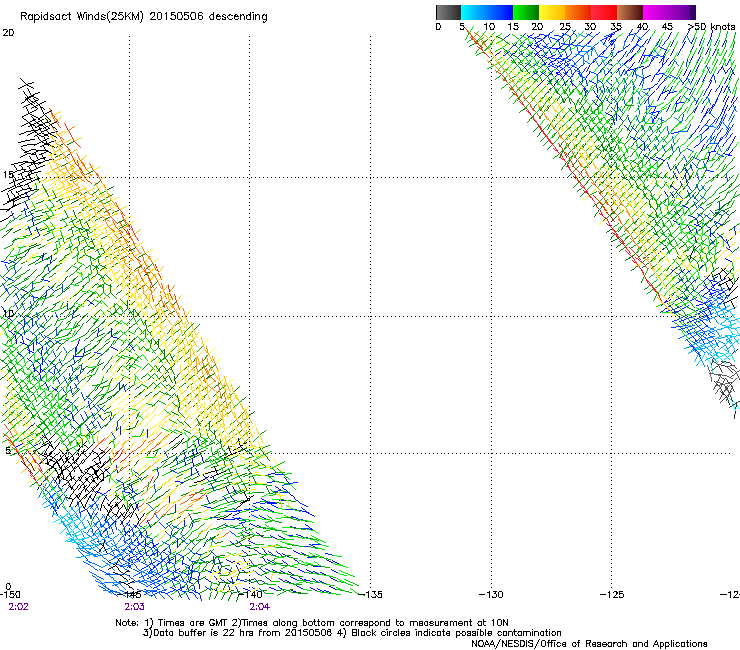Click the note 'Times are GMT'

click(x=192, y=623)
